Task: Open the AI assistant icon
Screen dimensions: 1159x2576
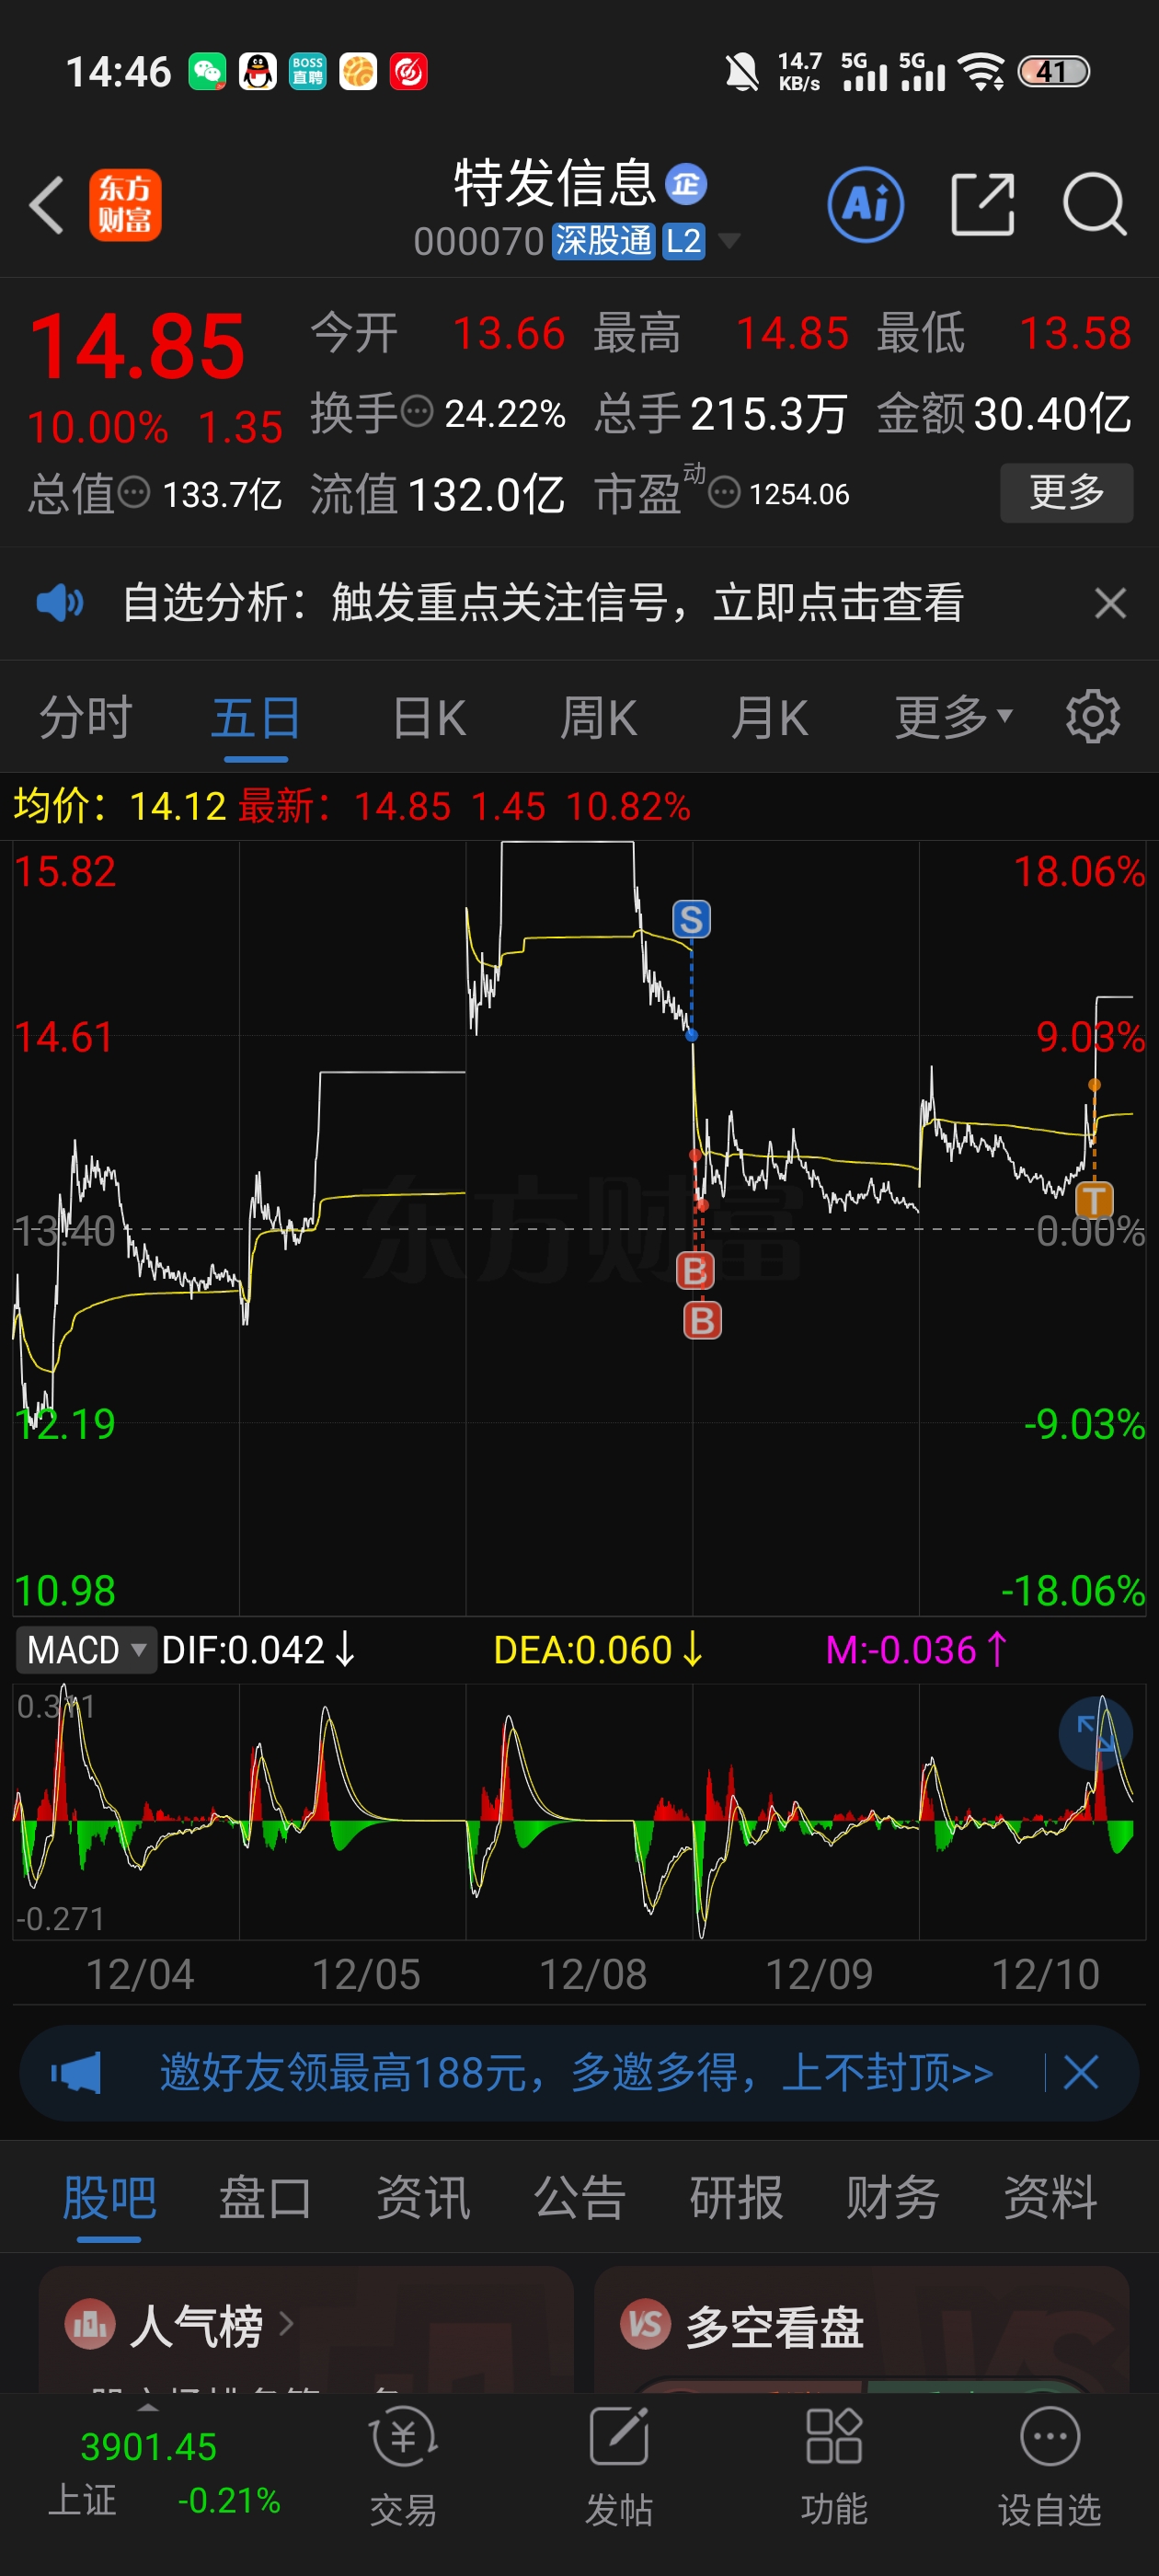Action: [866, 205]
